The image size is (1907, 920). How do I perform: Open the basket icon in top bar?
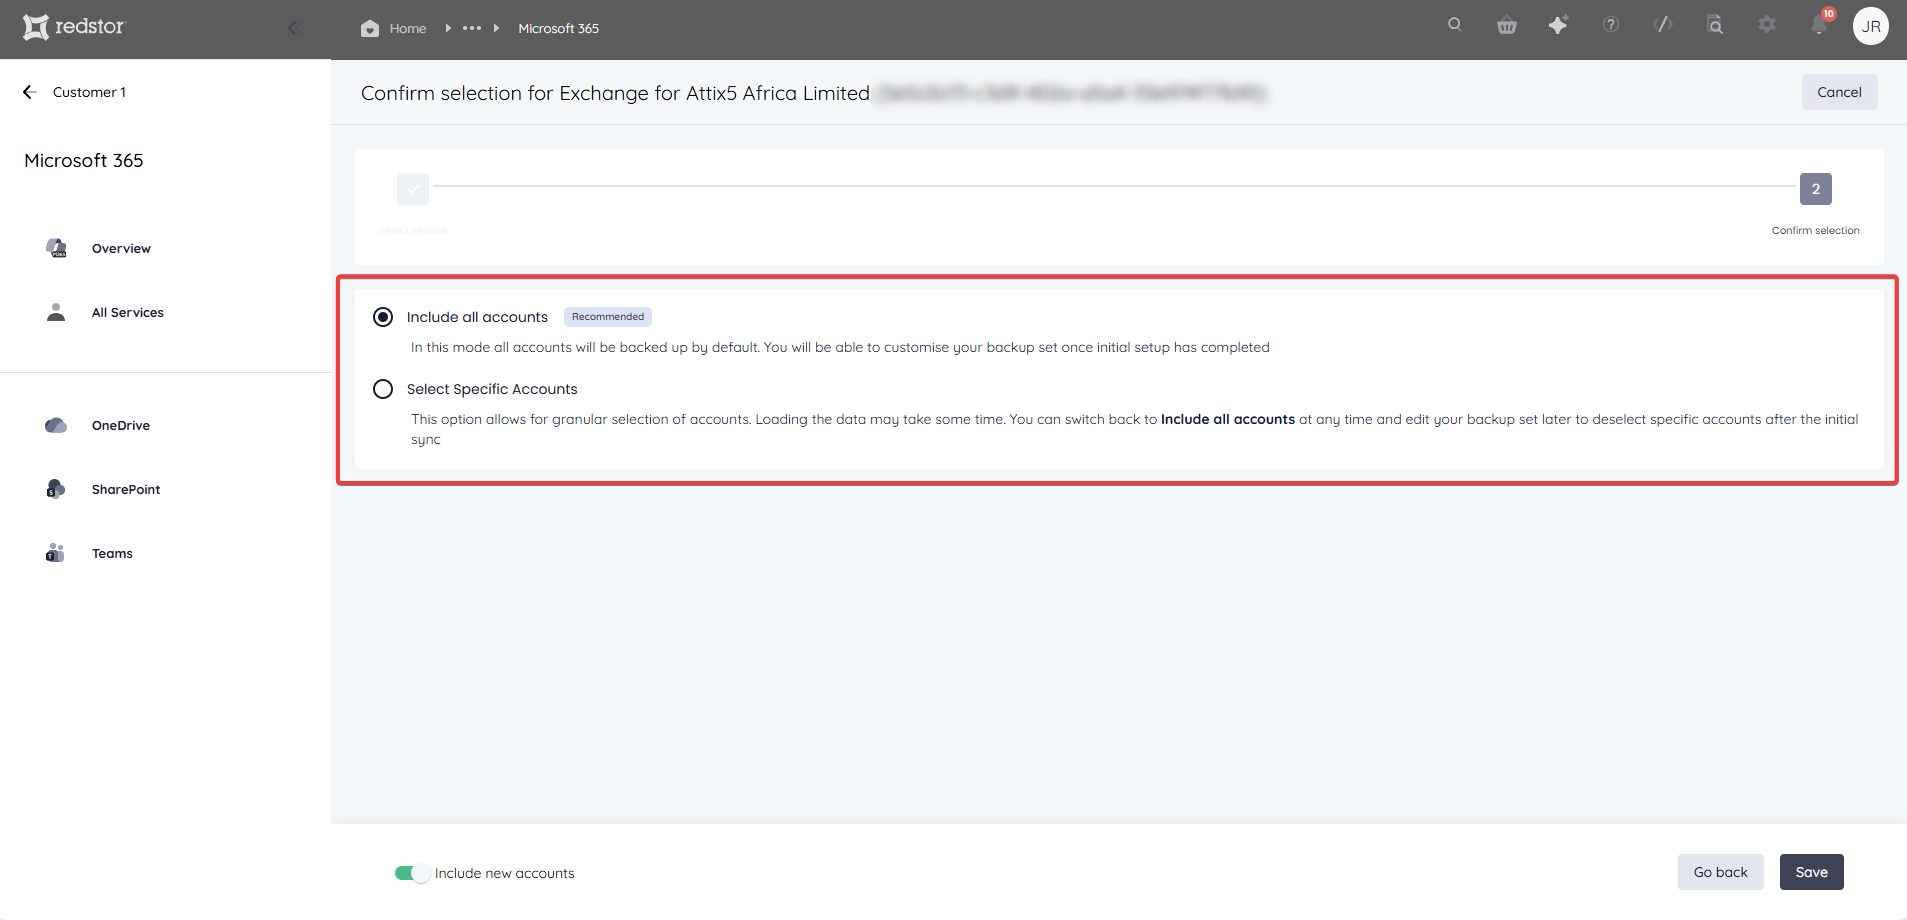1507,25
